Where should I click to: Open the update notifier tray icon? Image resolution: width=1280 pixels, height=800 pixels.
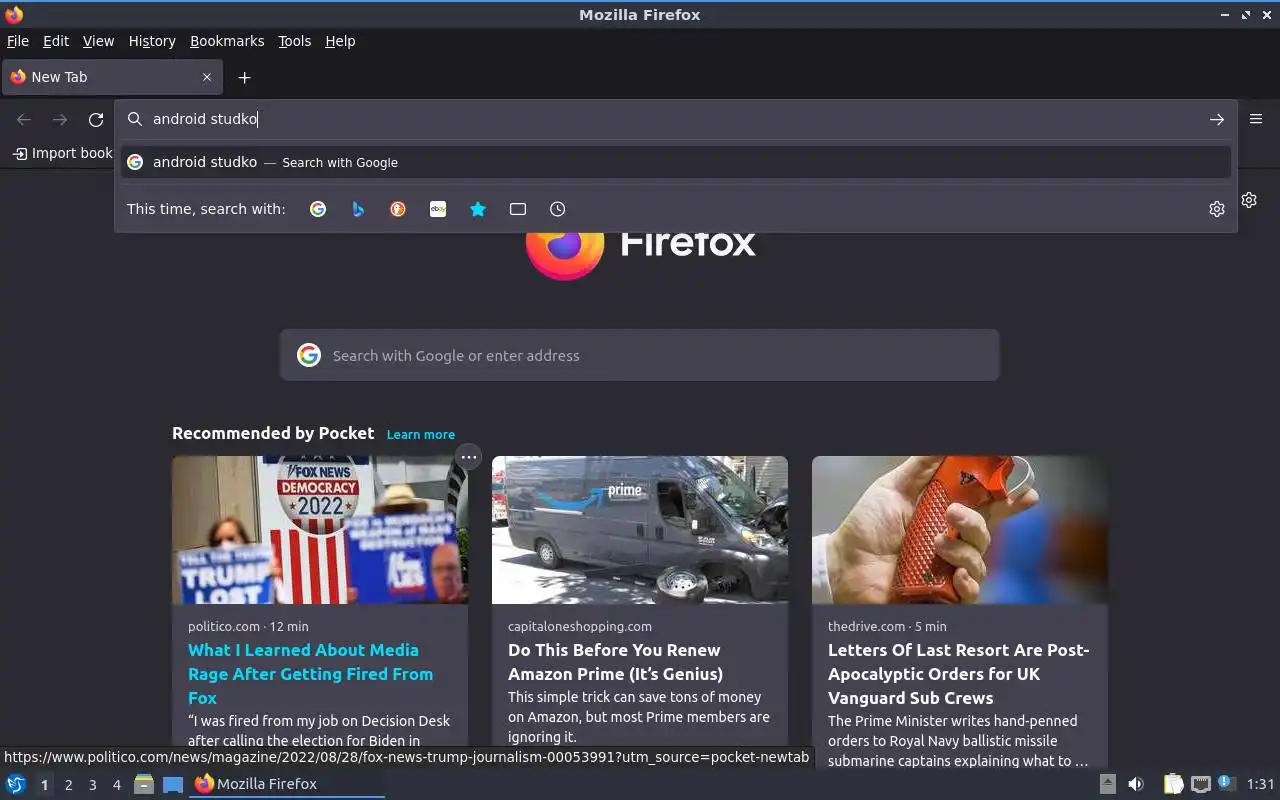tap(1227, 784)
